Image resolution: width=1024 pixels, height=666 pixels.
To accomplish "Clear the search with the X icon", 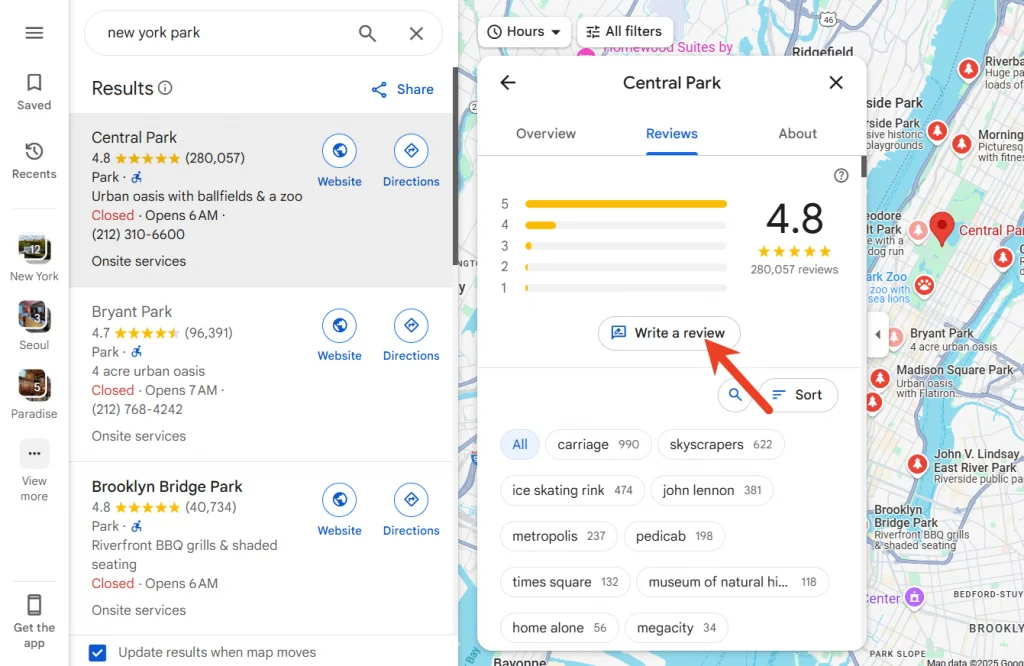I will pyautogui.click(x=416, y=33).
